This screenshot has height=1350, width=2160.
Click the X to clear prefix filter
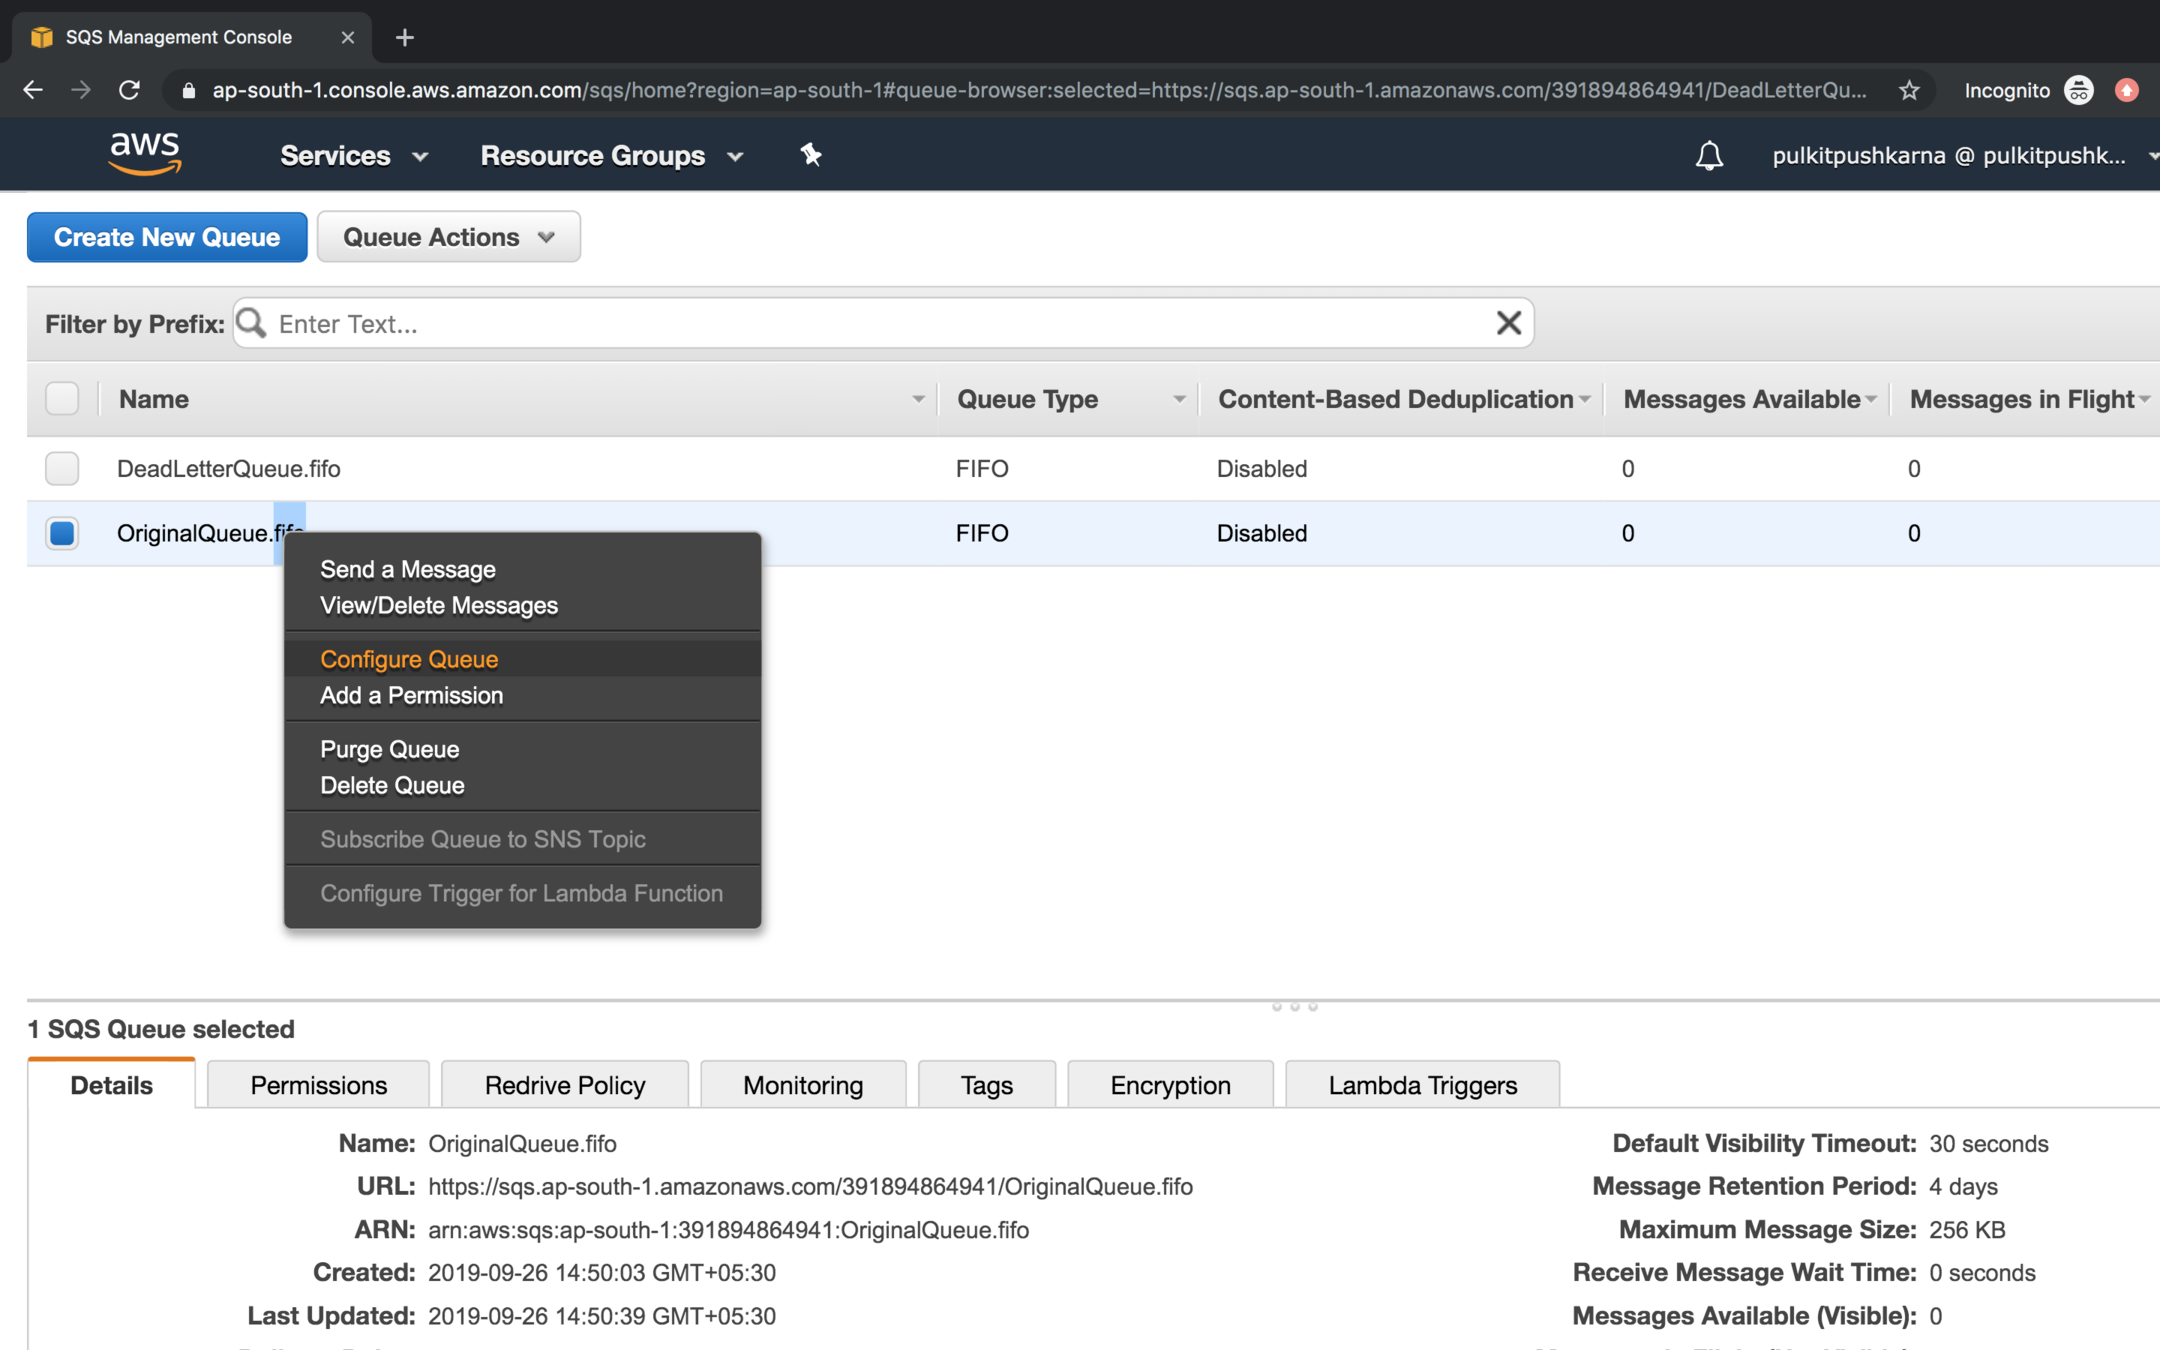pyautogui.click(x=1508, y=323)
